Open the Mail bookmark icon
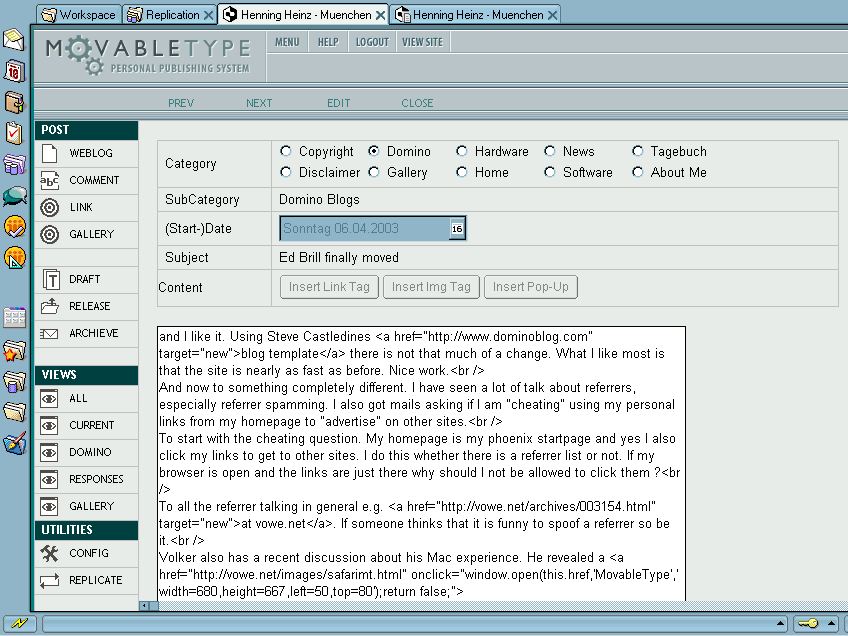The height and width of the screenshot is (636, 848). click(x=14, y=39)
